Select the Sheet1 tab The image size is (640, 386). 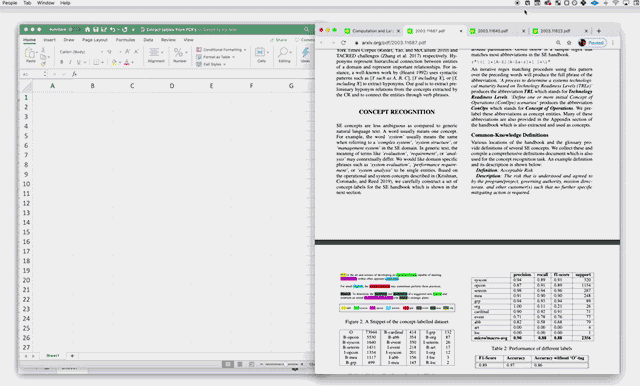coord(53,356)
